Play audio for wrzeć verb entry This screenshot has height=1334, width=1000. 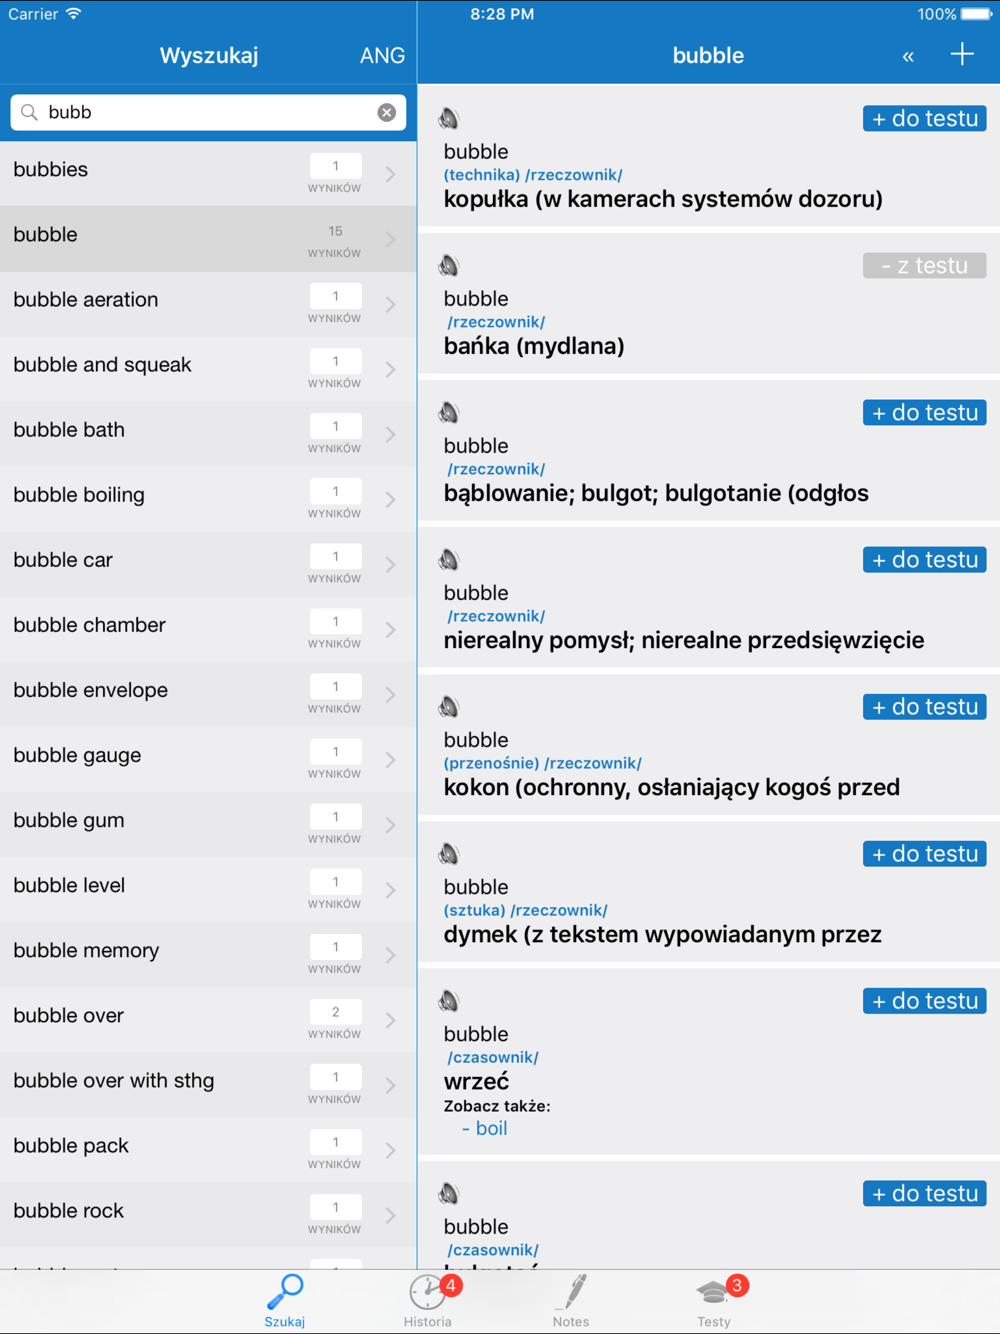click(449, 1001)
